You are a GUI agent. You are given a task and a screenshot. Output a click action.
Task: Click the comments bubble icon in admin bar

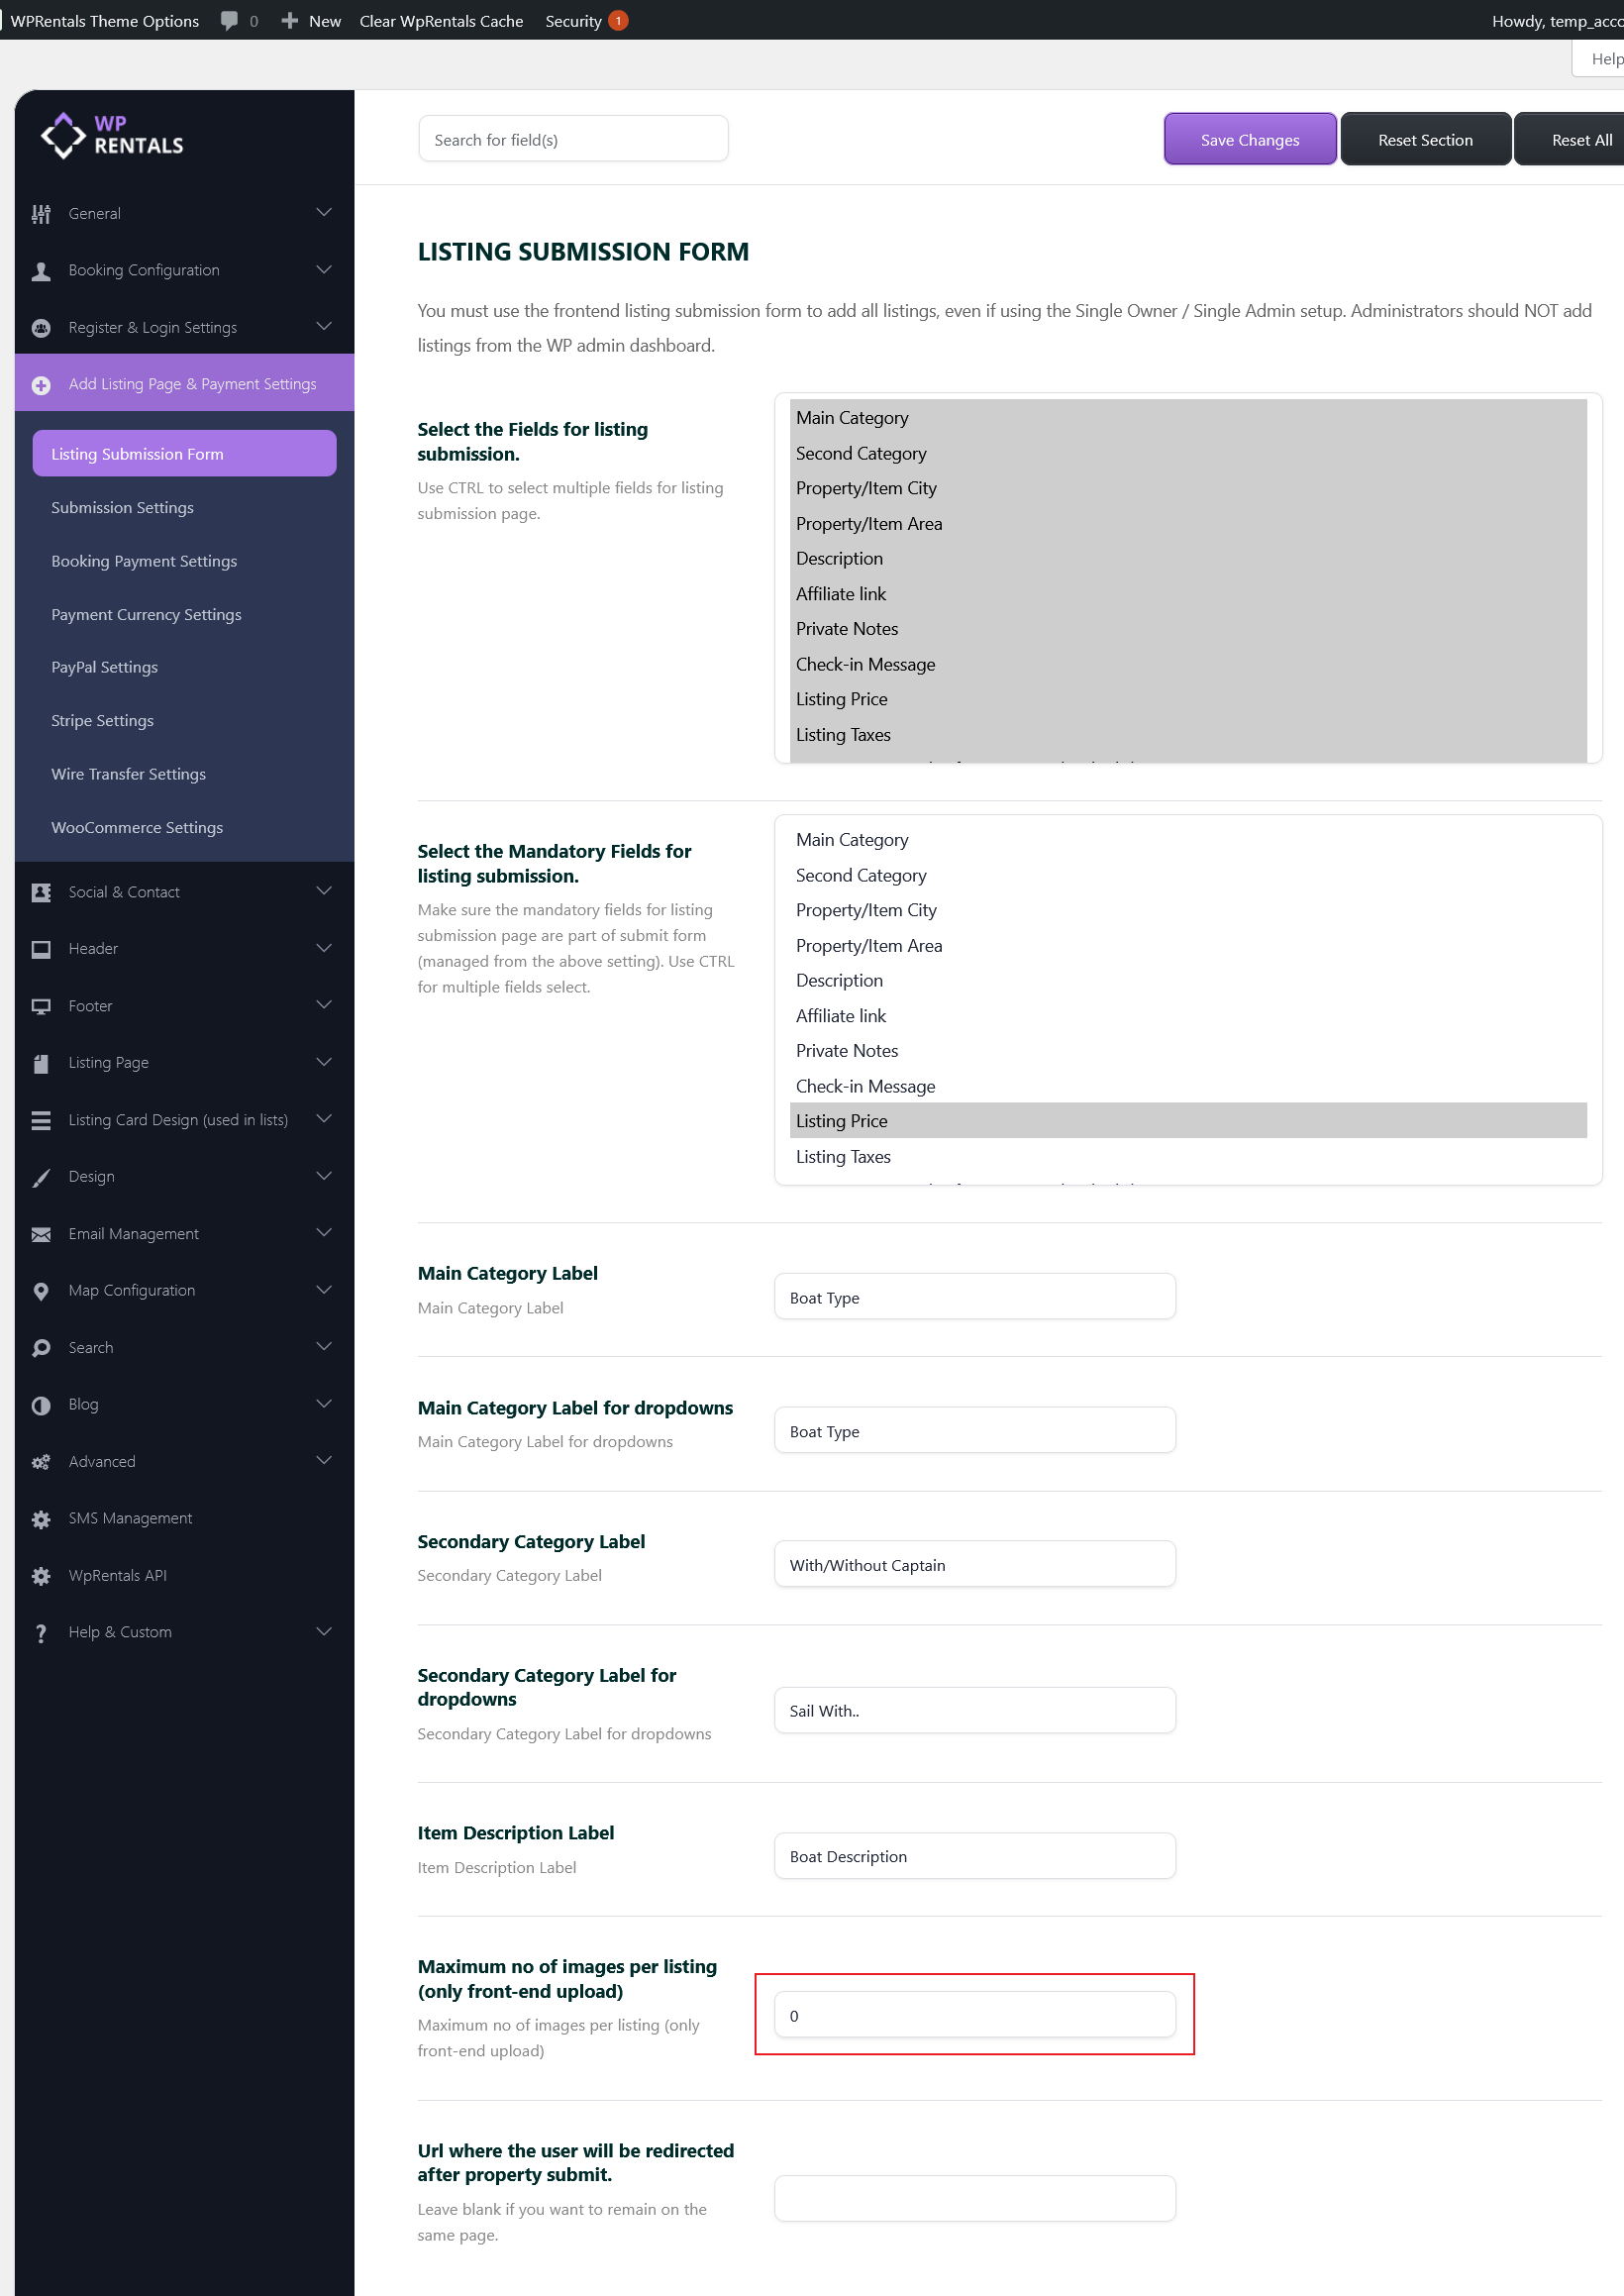click(229, 21)
